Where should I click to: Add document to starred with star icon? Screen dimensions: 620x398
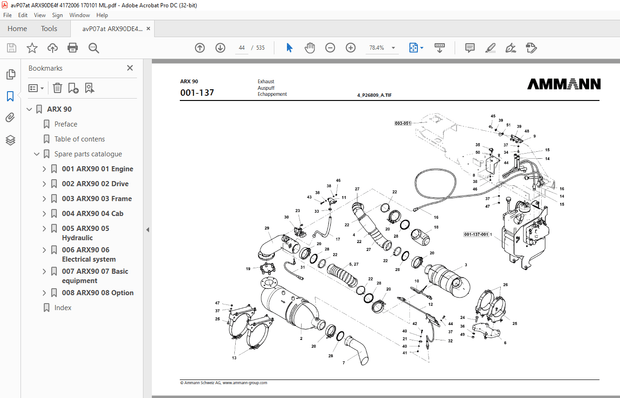point(32,48)
